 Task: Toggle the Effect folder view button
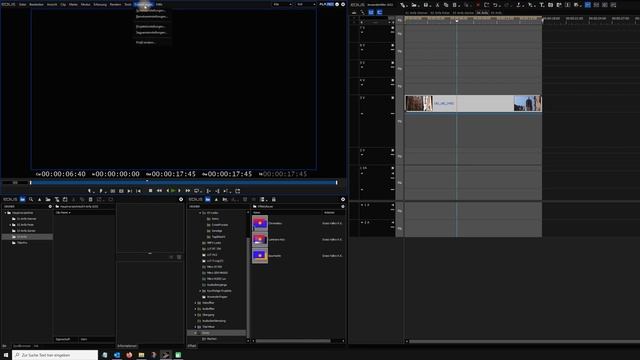click(208, 200)
